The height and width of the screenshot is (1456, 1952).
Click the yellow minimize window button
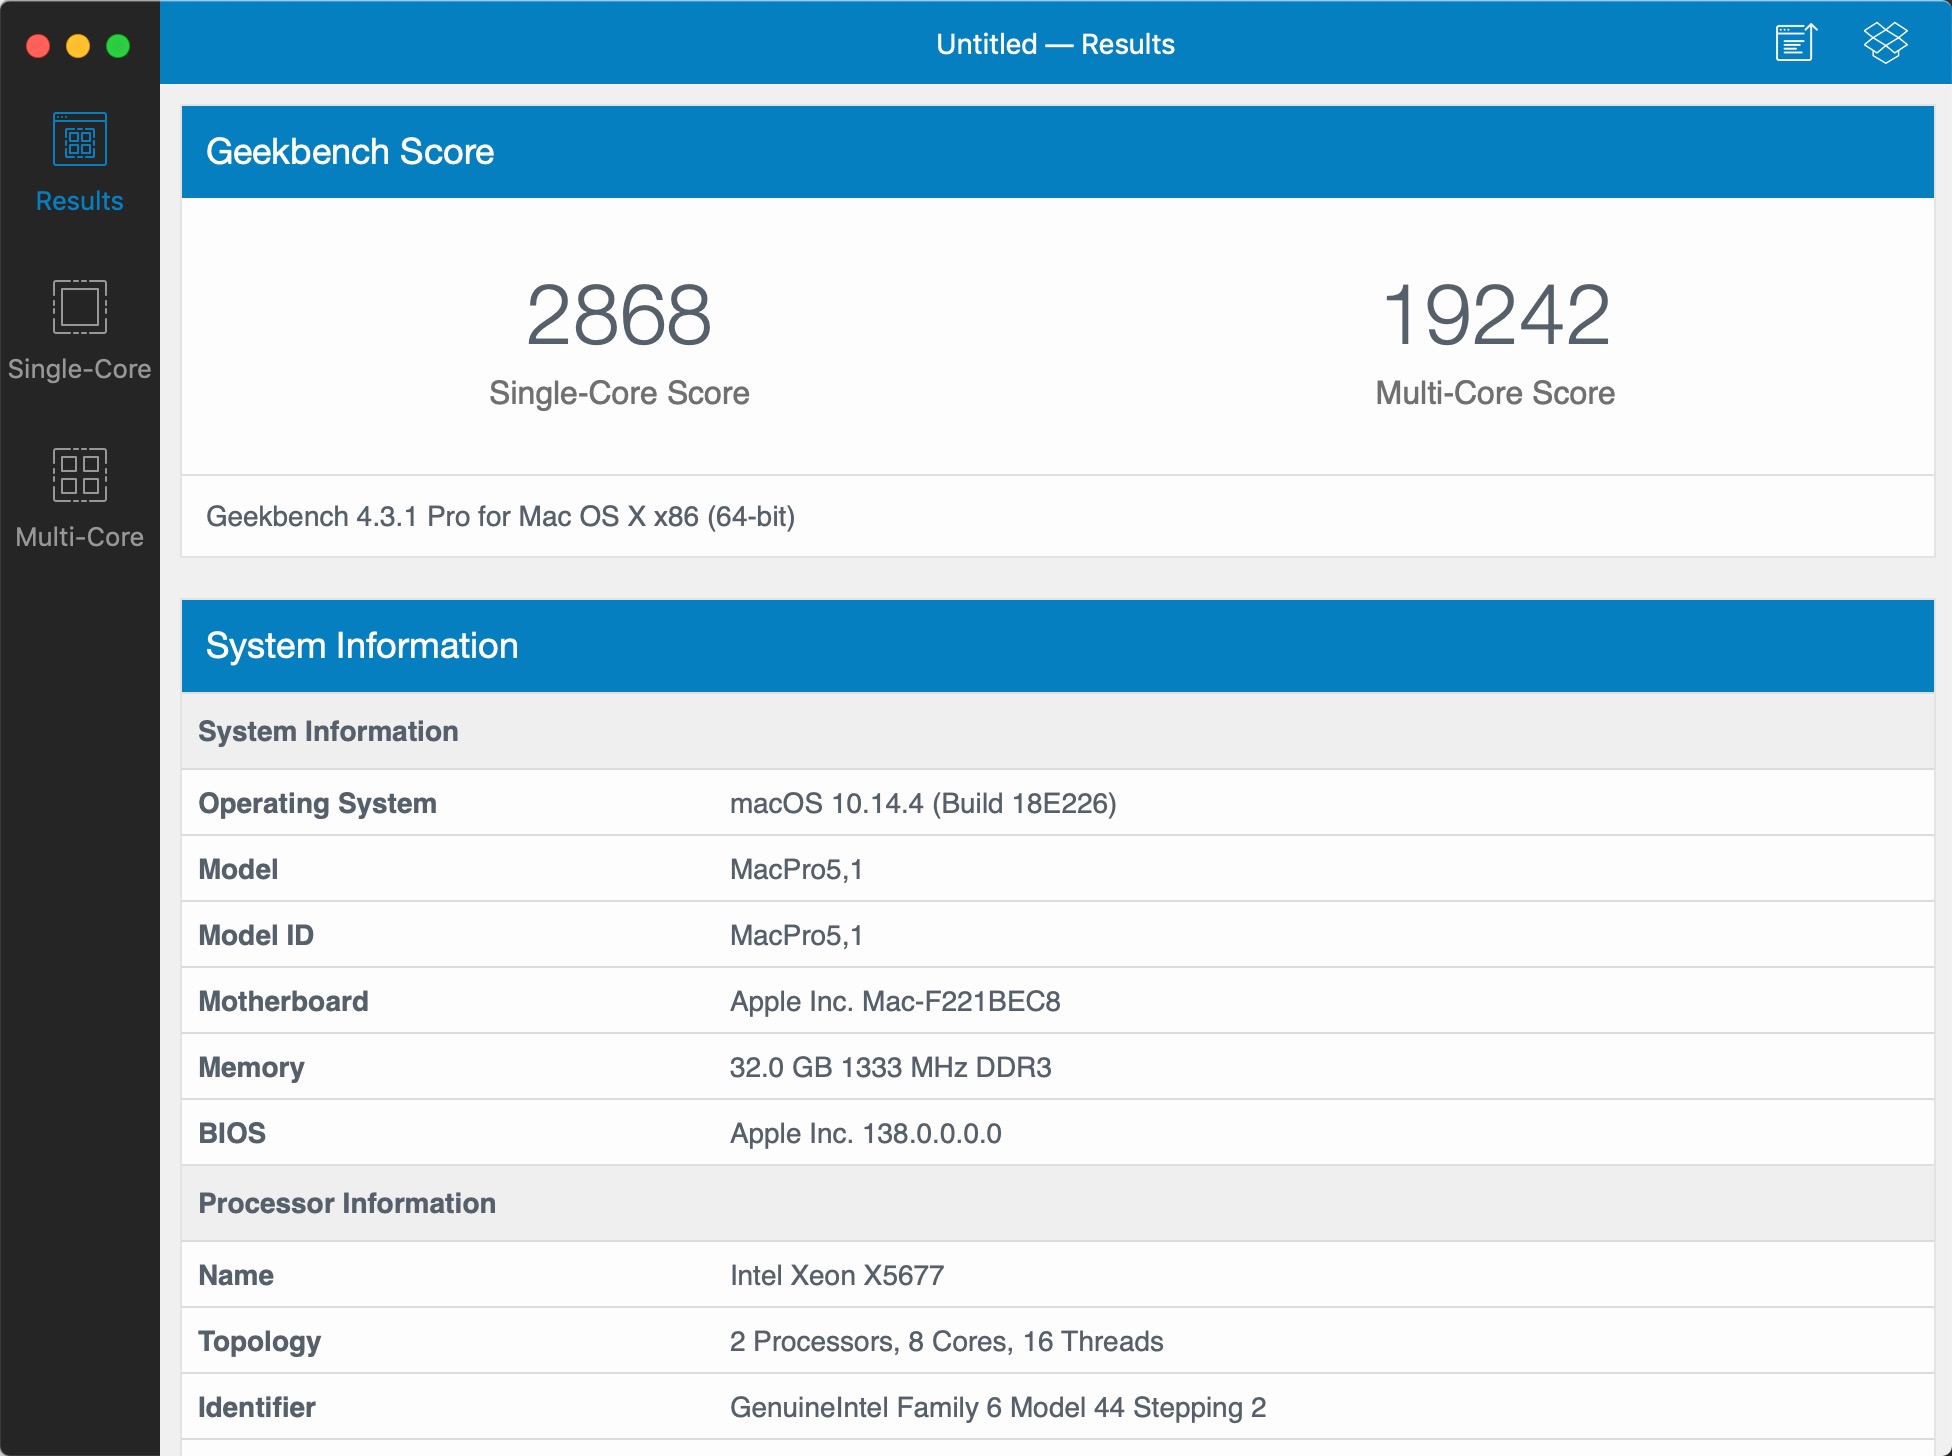[78, 46]
